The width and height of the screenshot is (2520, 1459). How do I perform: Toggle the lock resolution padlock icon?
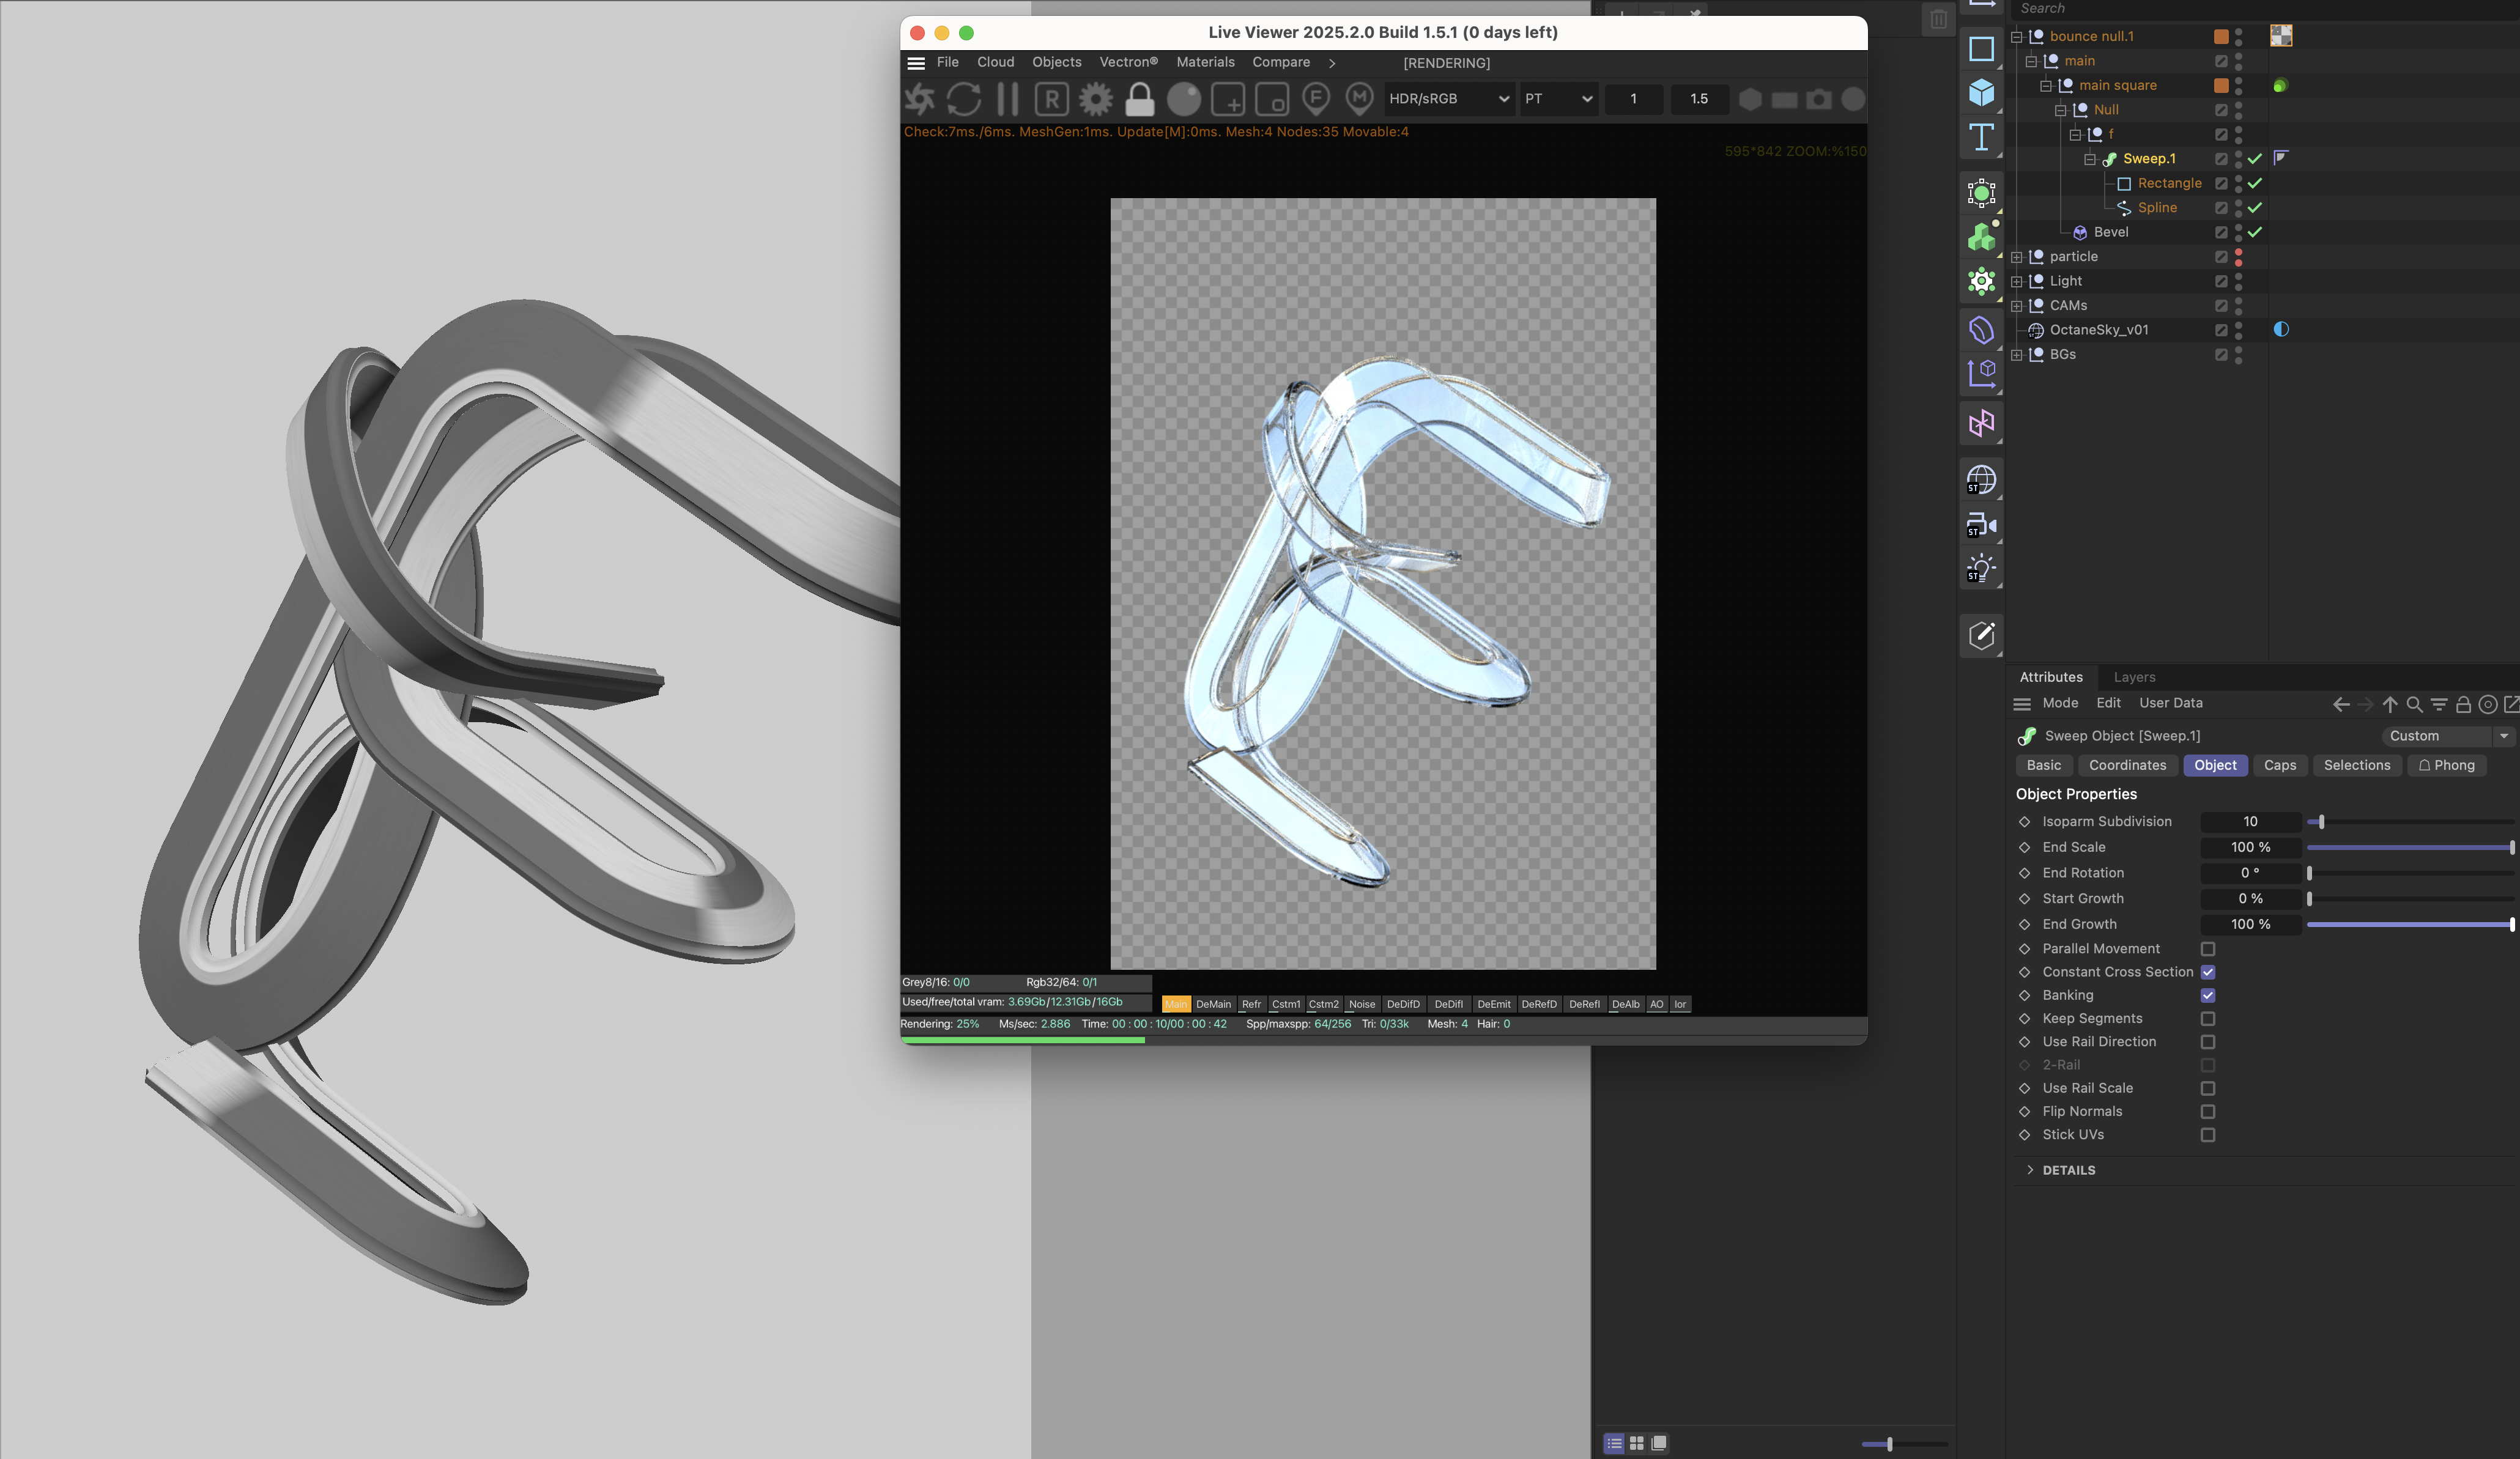tap(1140, 99)
